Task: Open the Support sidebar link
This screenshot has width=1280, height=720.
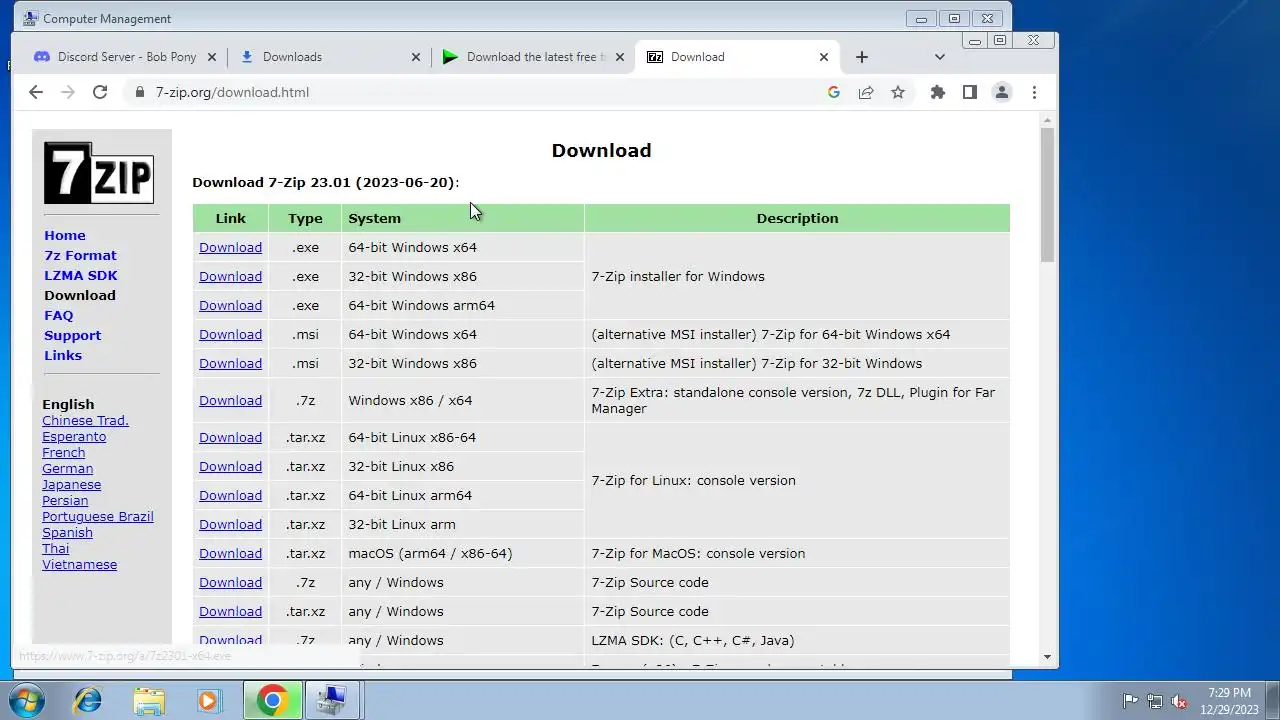Action: point(72,335)
